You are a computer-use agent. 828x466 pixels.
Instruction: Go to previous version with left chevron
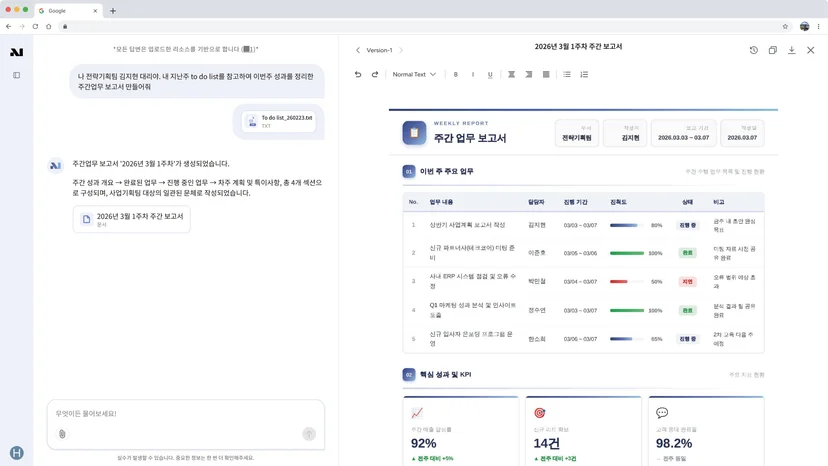(358, 50)
